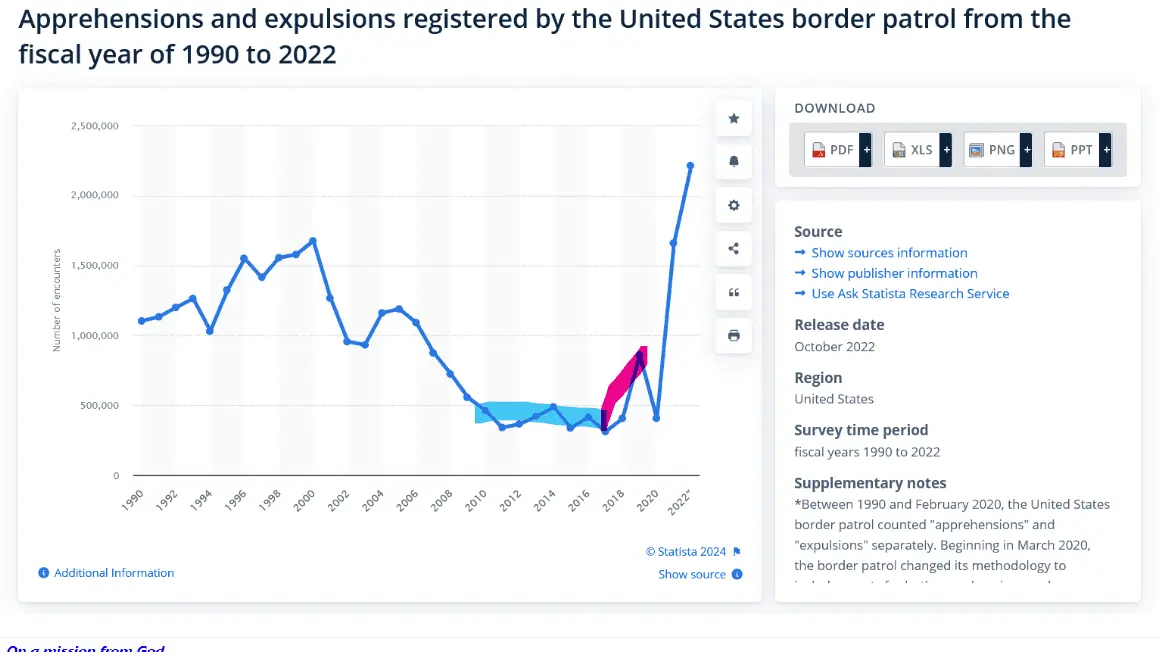
Task: Click the bell notification icon
Action: (x=733, y=162)
